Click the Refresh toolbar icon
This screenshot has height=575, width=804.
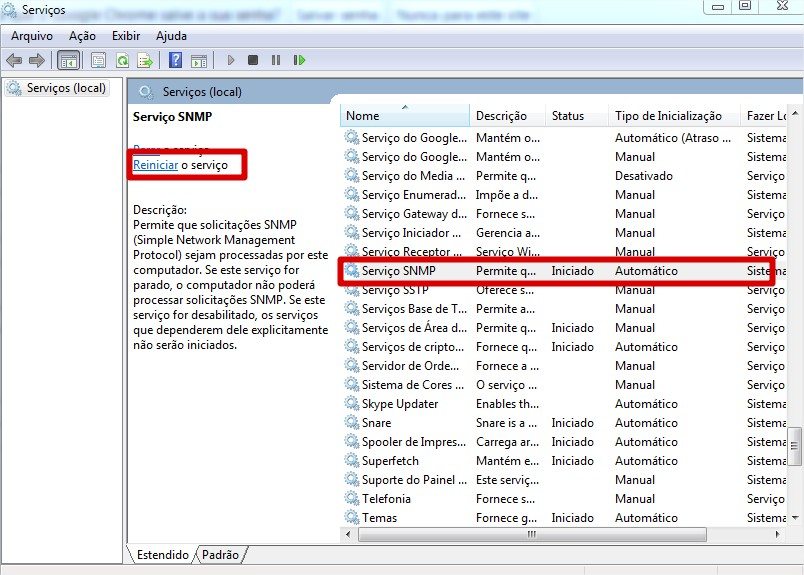[x=122, y=60]
